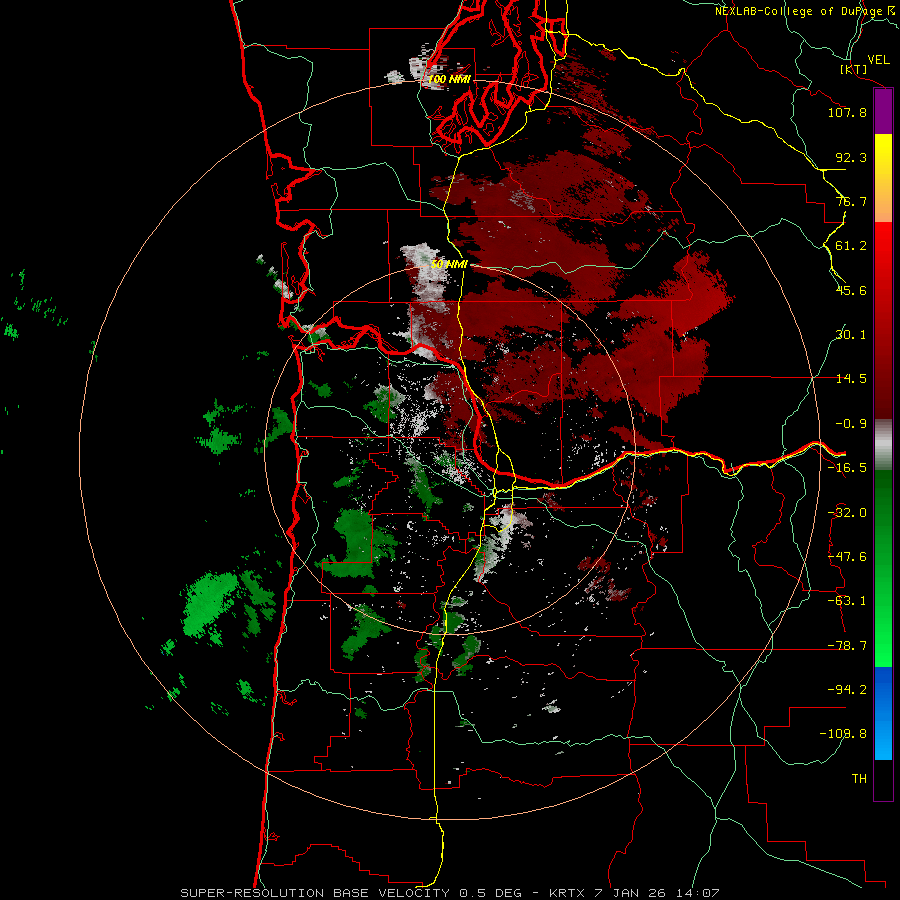Click the 50 NMI range ring label

click(449, 265)
